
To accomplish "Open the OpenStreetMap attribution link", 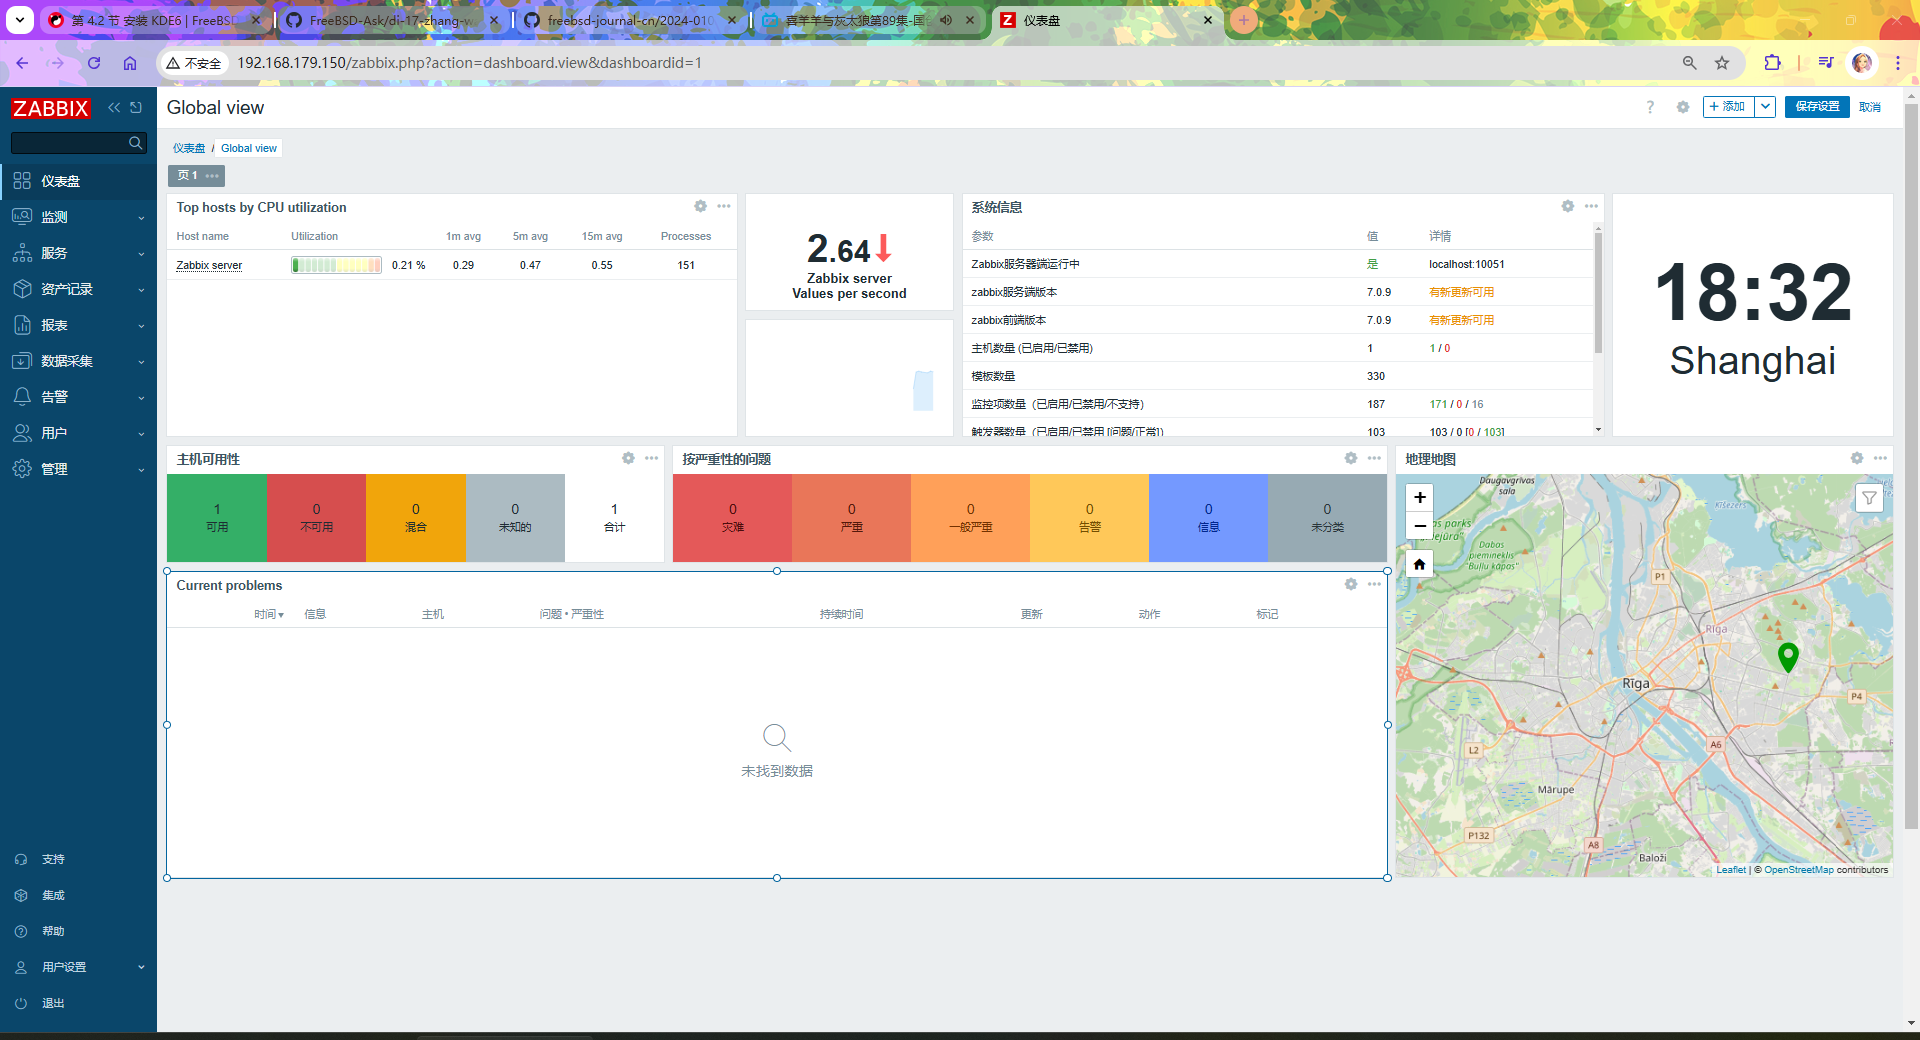I will coord(1799,870).
